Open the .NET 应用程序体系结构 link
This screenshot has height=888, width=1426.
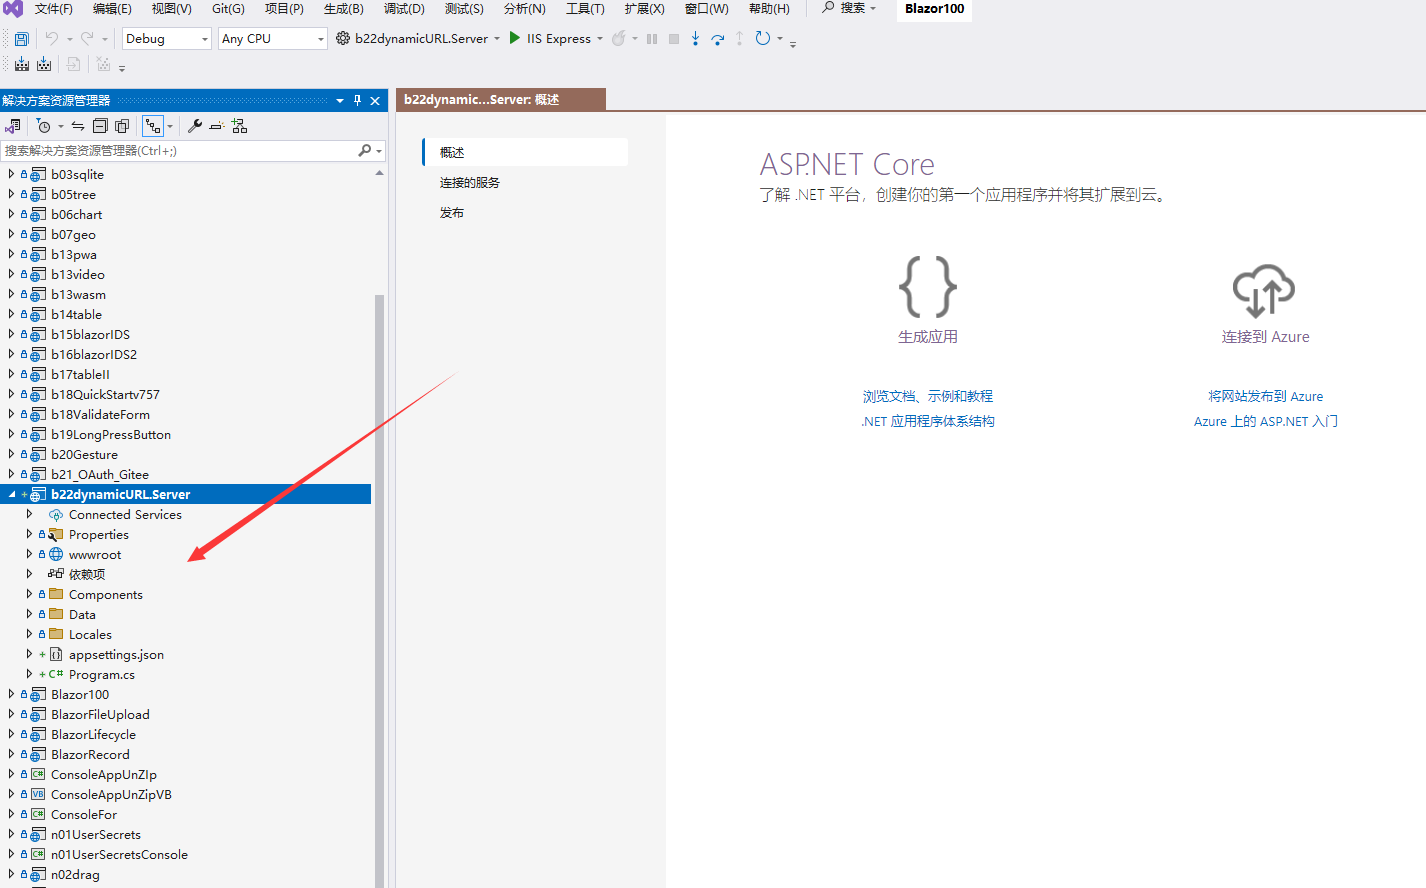(928, 422)
